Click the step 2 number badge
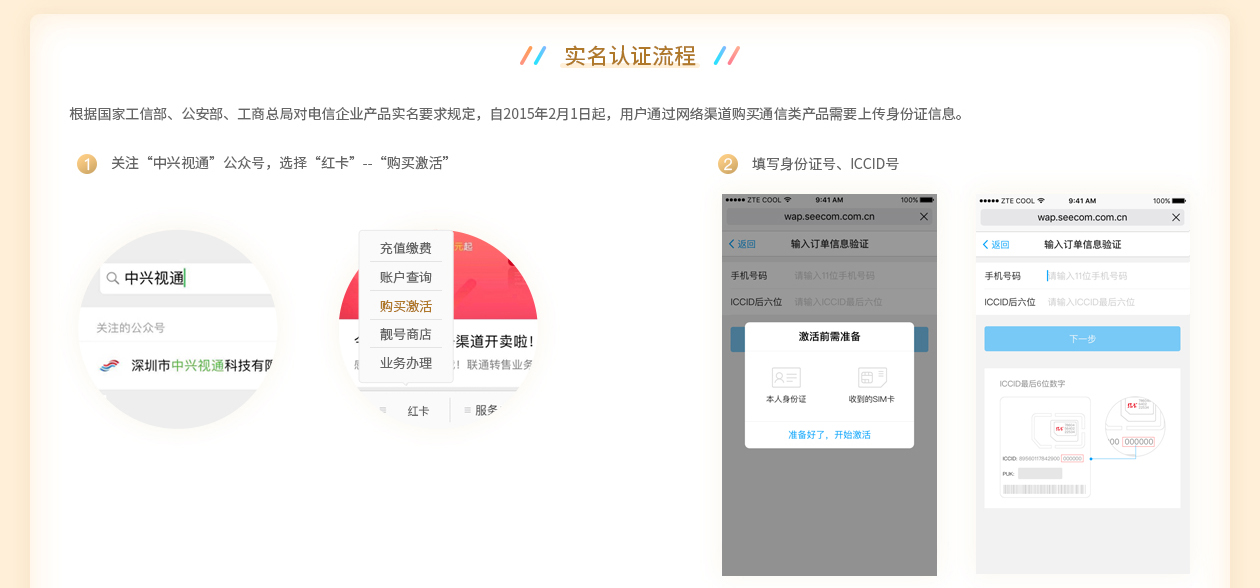 click(728, 164)
